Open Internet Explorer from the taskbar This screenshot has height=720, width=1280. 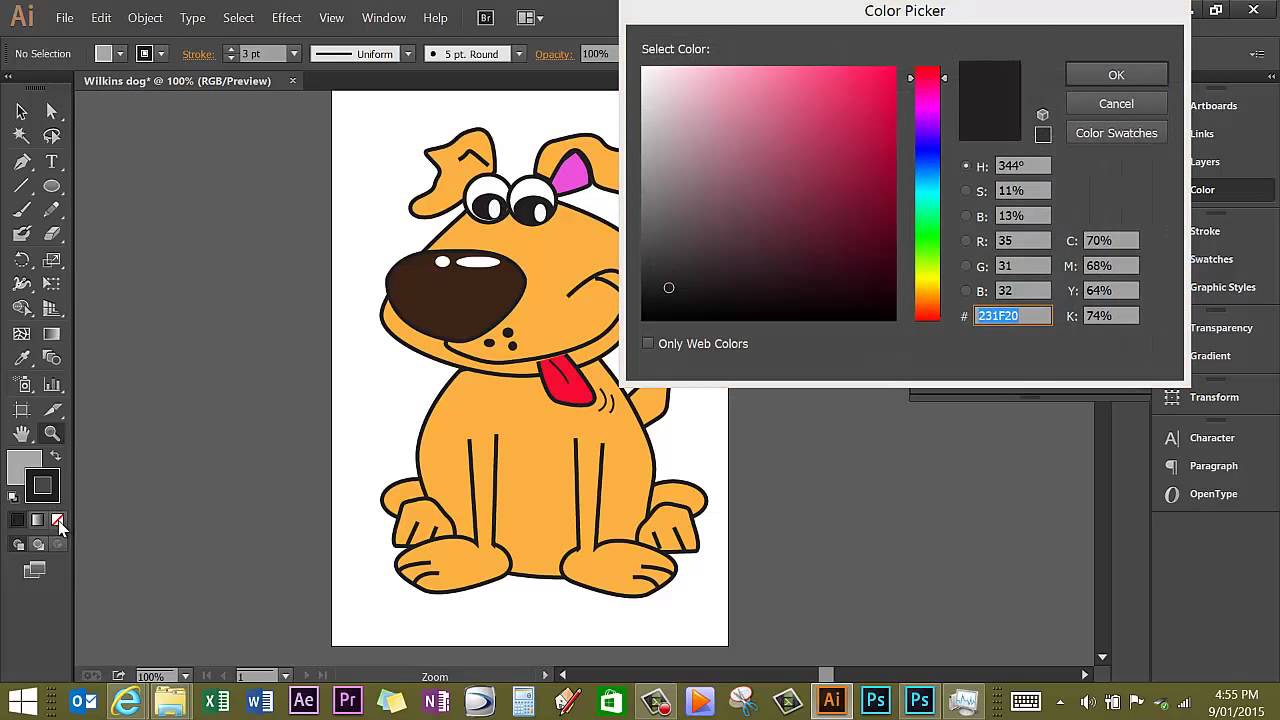pyautogui.click(x=127, y=700)
